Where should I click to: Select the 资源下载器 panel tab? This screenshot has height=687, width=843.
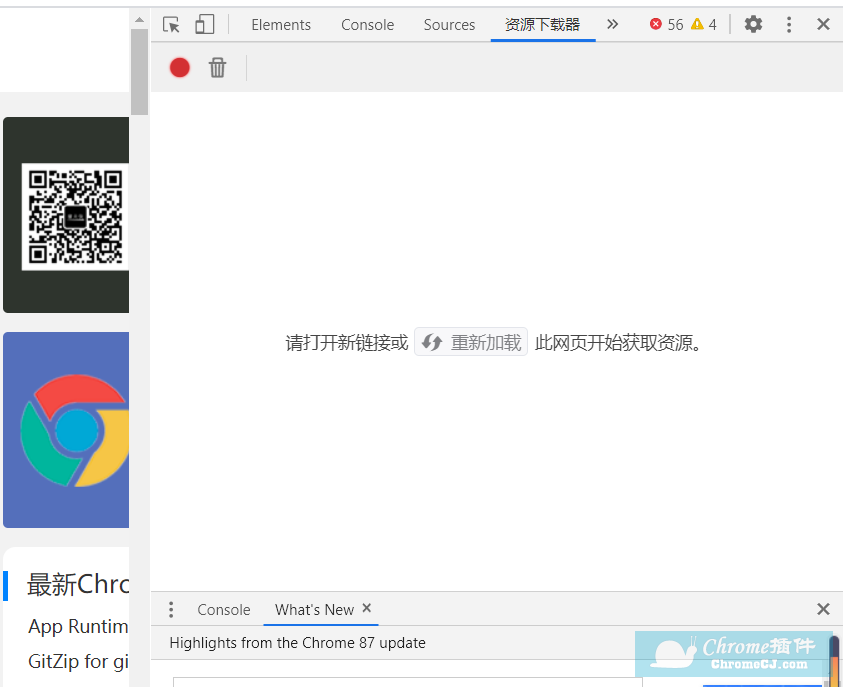(x=542, y=24)
